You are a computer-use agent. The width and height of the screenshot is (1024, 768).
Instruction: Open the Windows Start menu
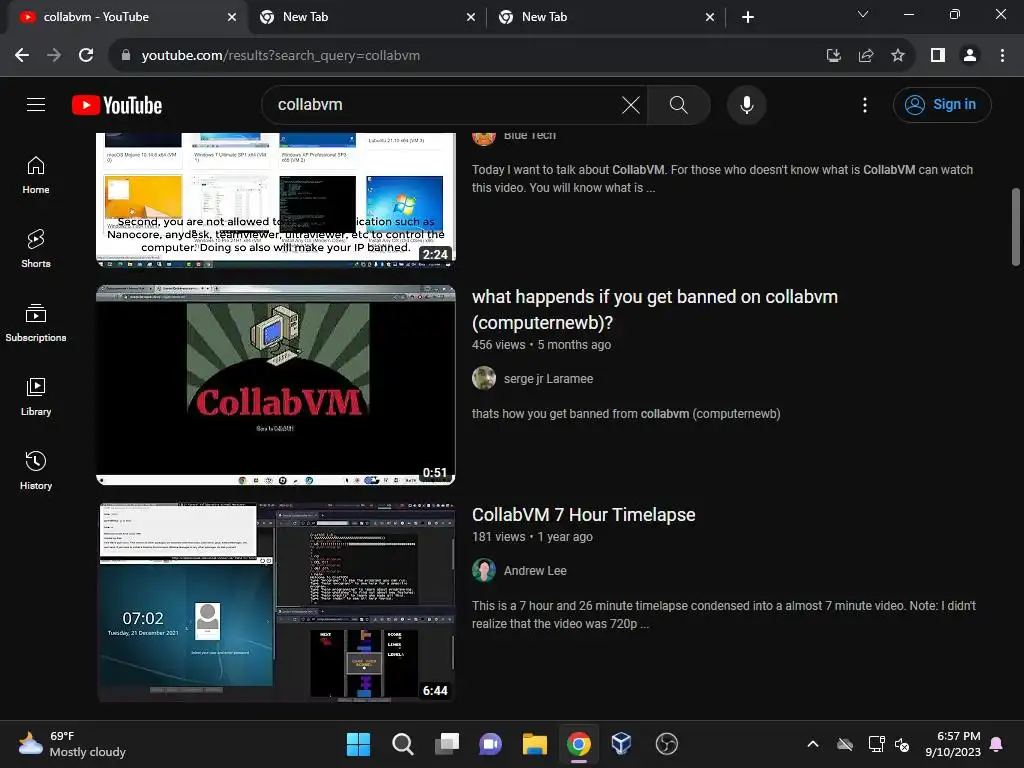358,744
